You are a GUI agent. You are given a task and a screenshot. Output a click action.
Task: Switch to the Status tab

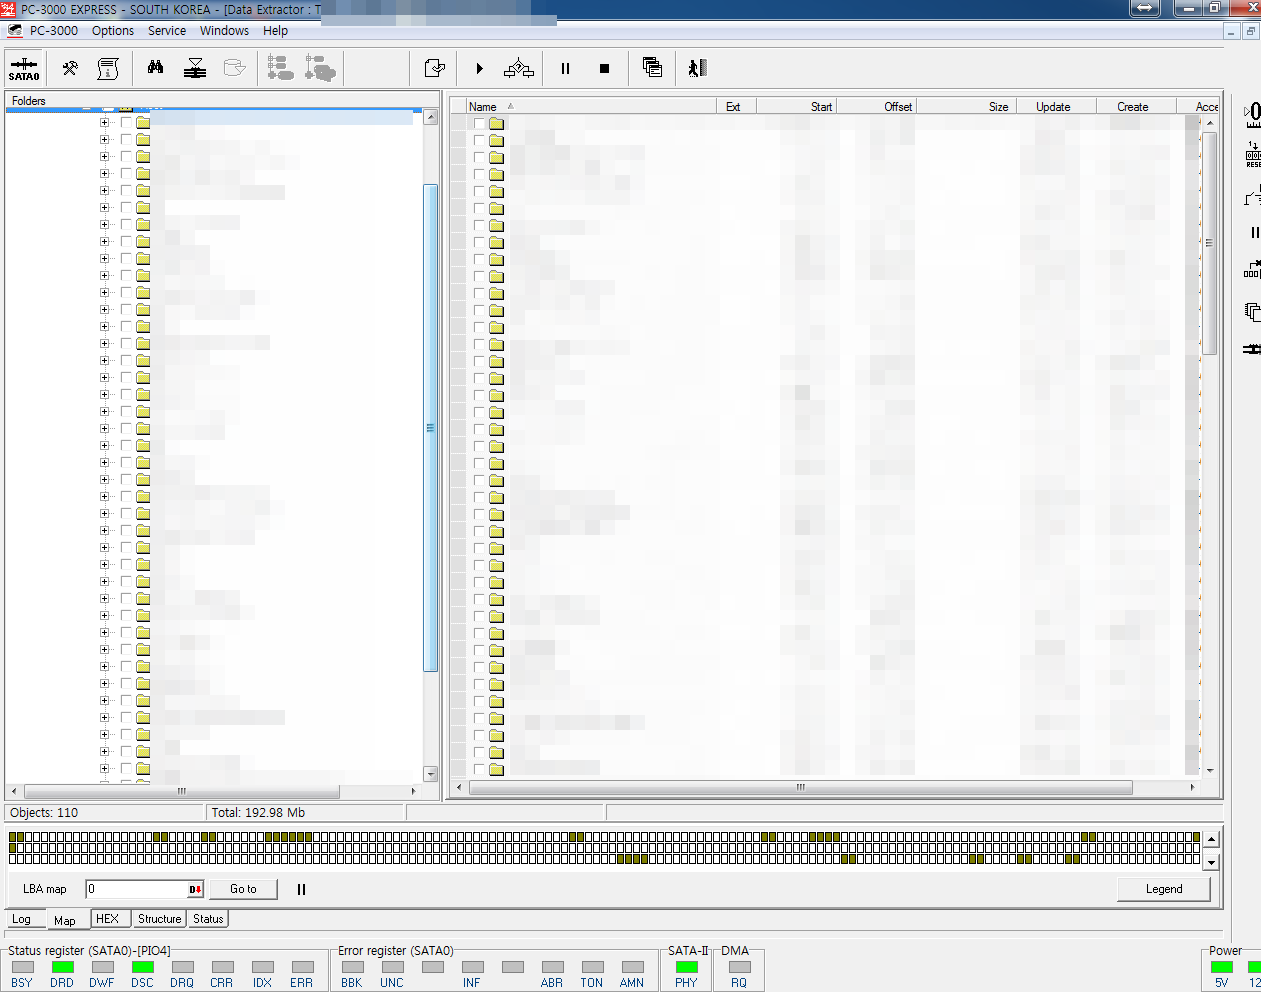[208, 919]
